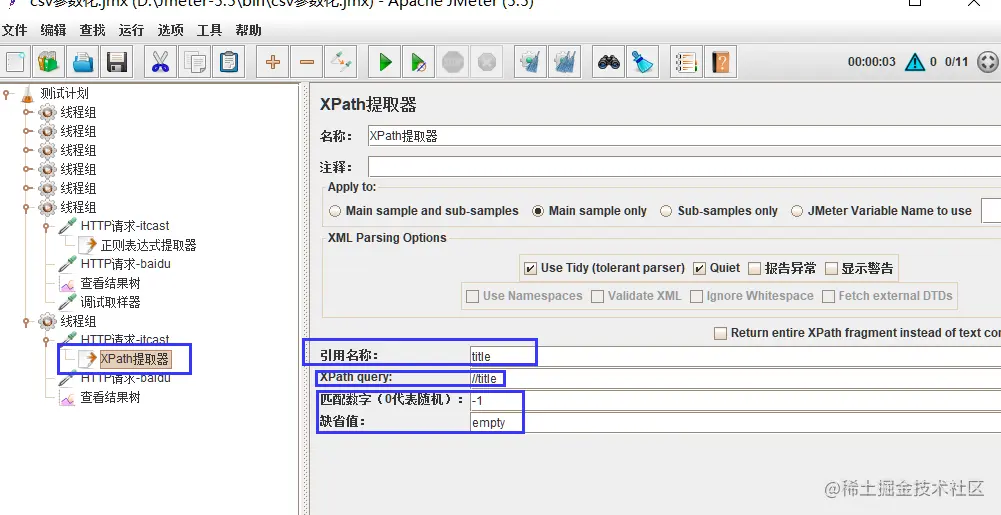
Task: Select HTTP请求-baidu above 调试取样器
Action: (x=125, y=264)
